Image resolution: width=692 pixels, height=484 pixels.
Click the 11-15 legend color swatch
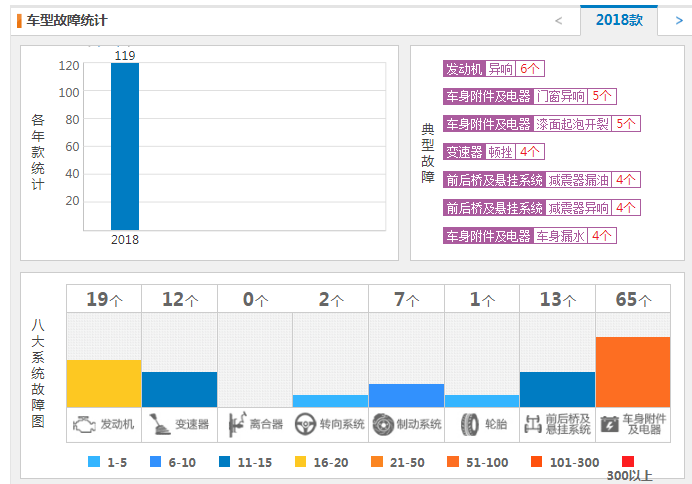pos(224,461)
